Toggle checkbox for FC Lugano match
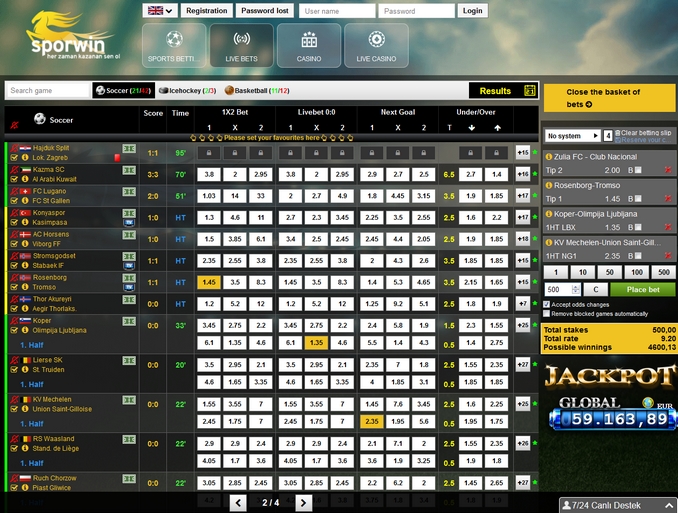Viewport: 678px width, 513px height. pos(14,201)
